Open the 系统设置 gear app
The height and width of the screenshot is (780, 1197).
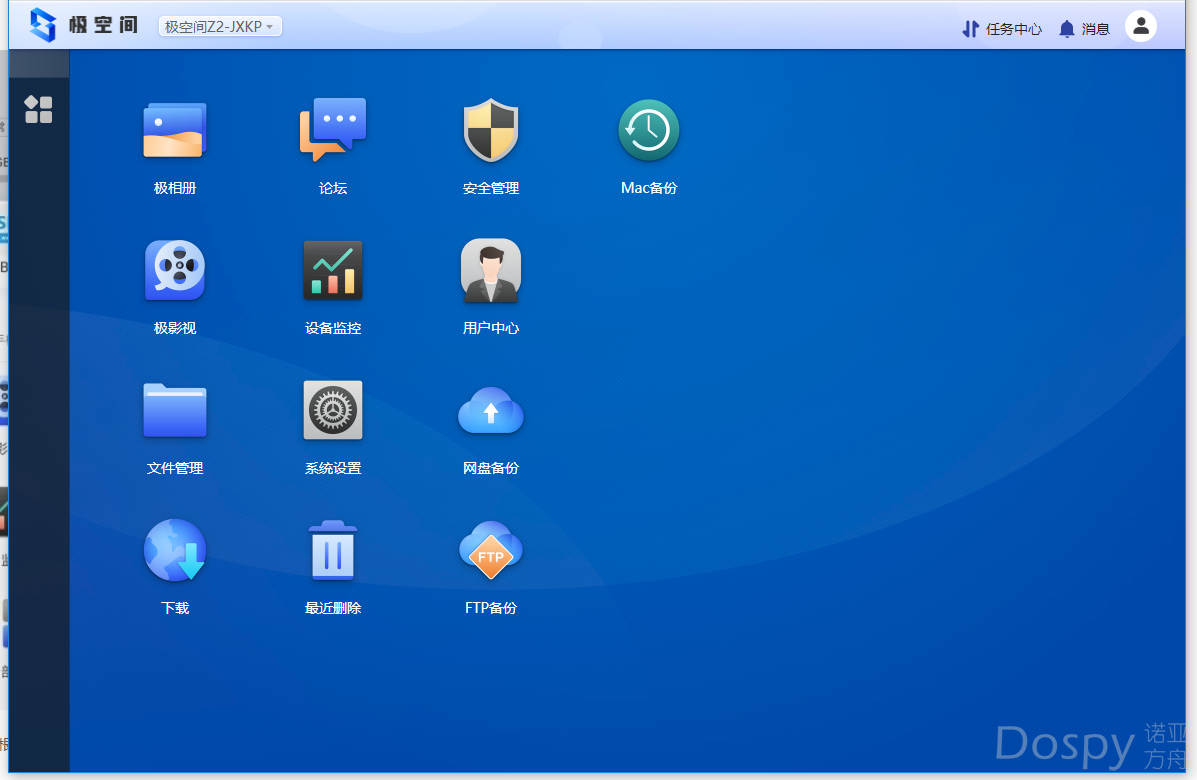[x=333, y=410]
